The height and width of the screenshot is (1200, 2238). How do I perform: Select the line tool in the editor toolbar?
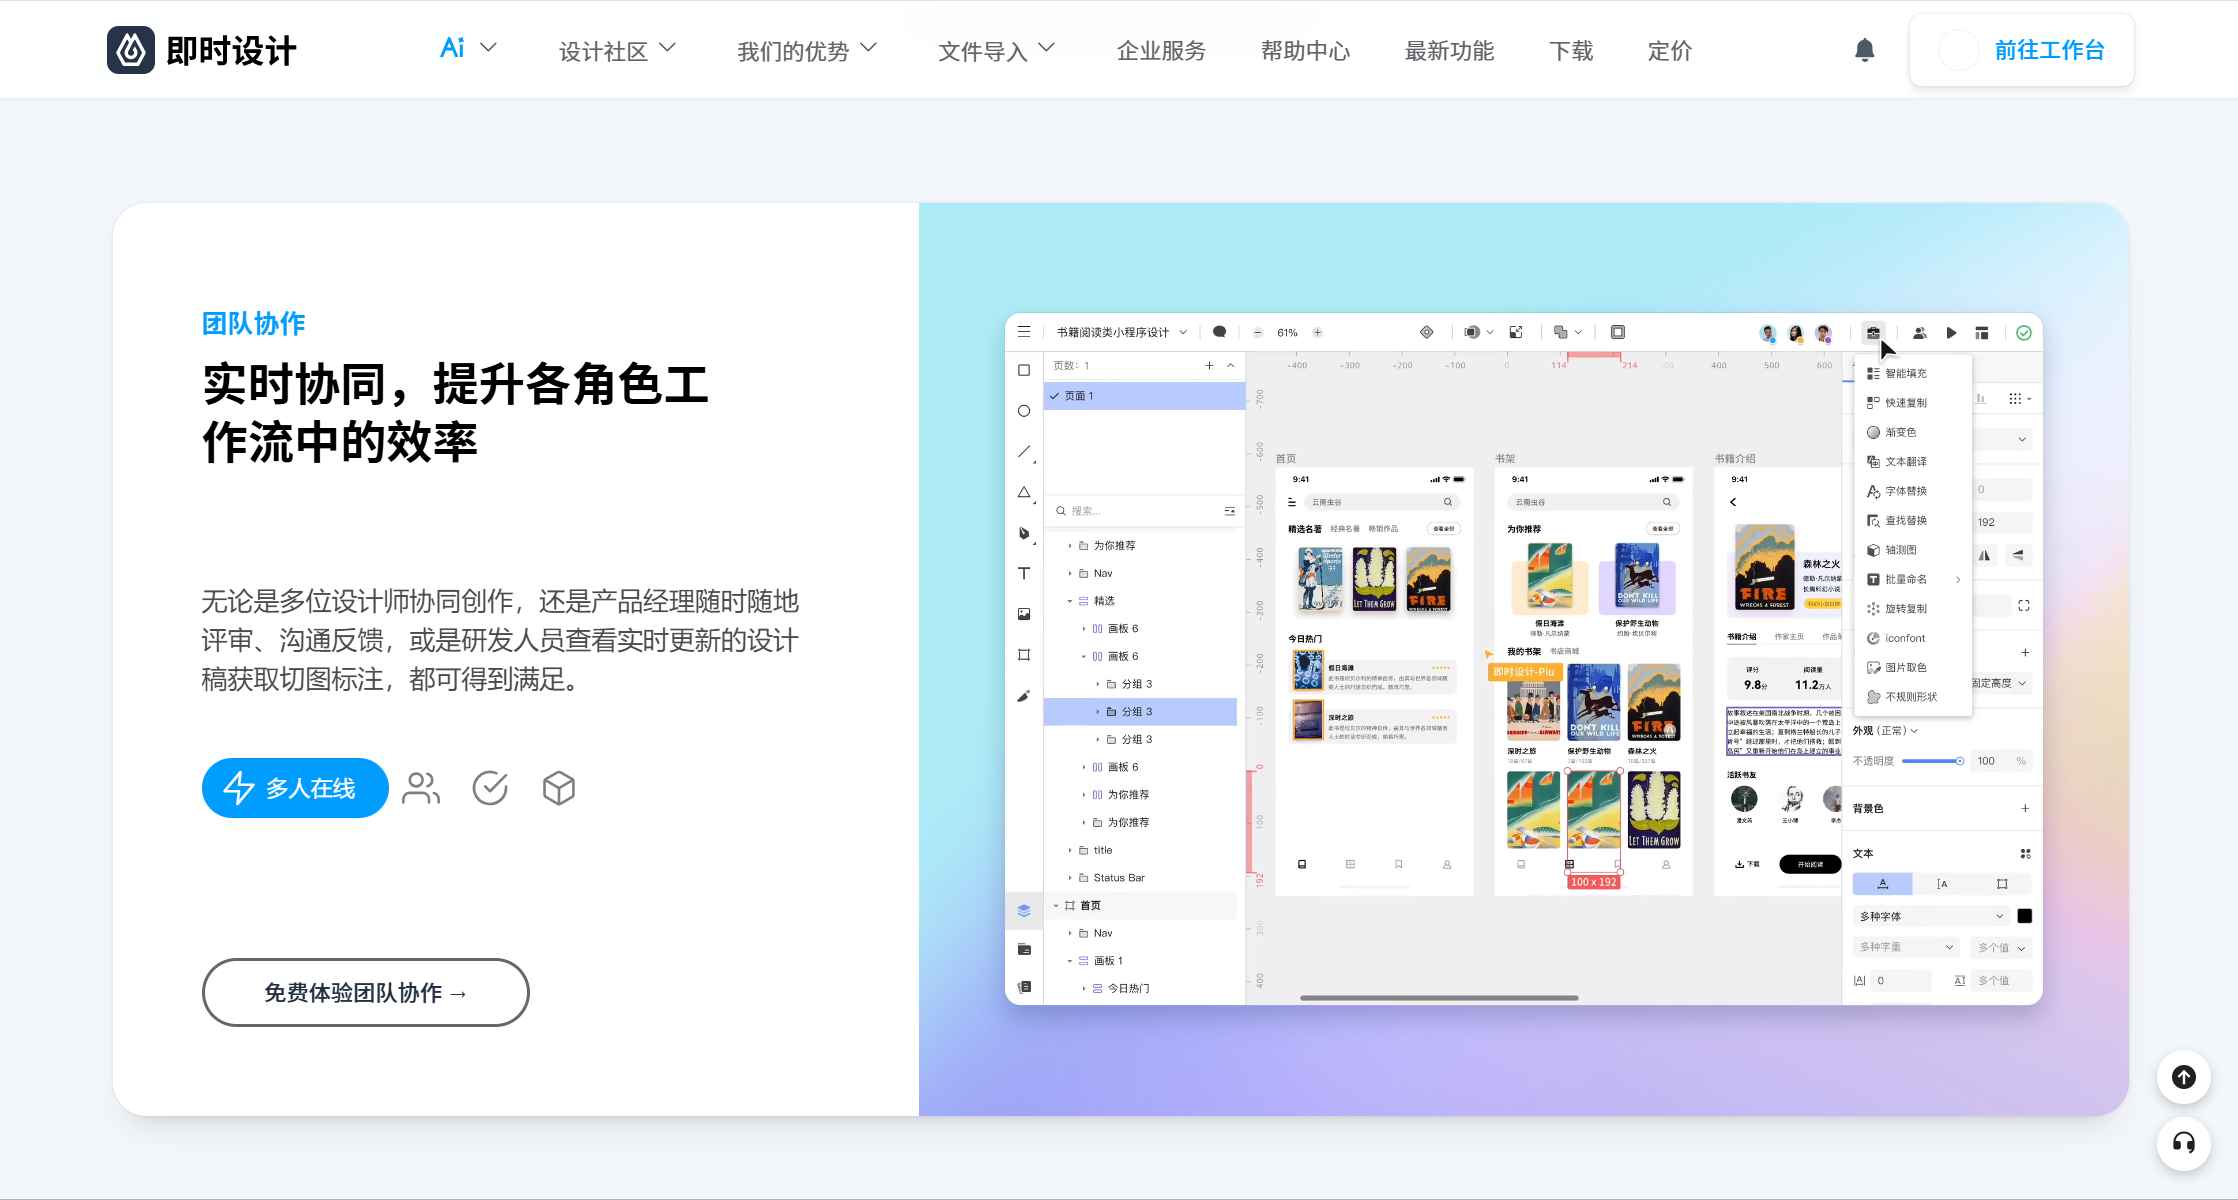pos(1024,452)
